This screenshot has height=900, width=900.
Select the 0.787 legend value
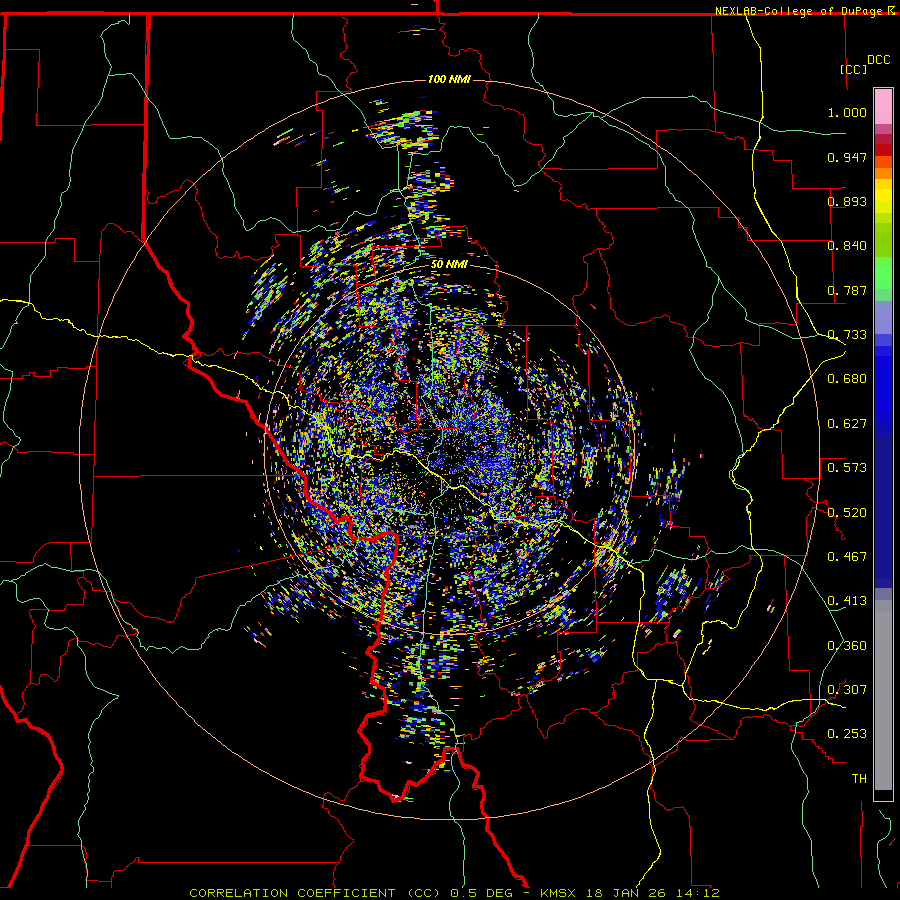point(847,290)
